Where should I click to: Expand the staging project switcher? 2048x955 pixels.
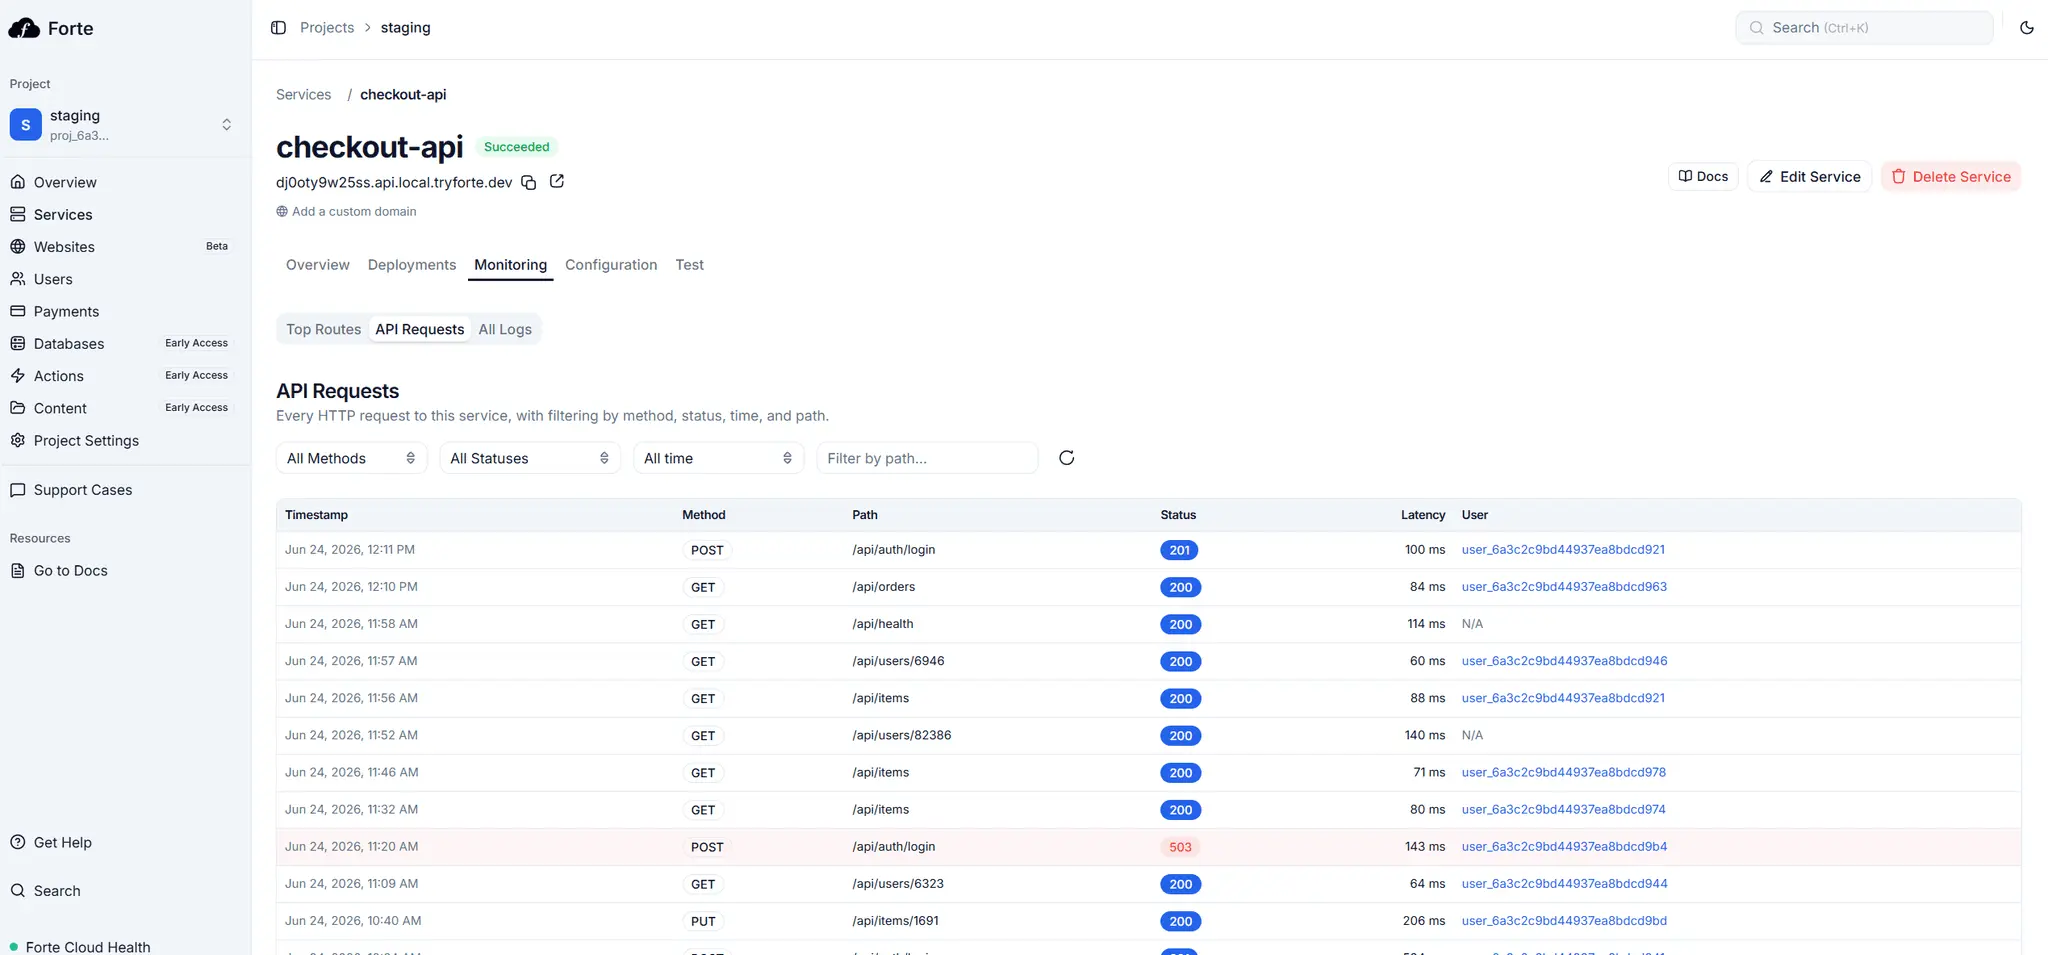227,125
